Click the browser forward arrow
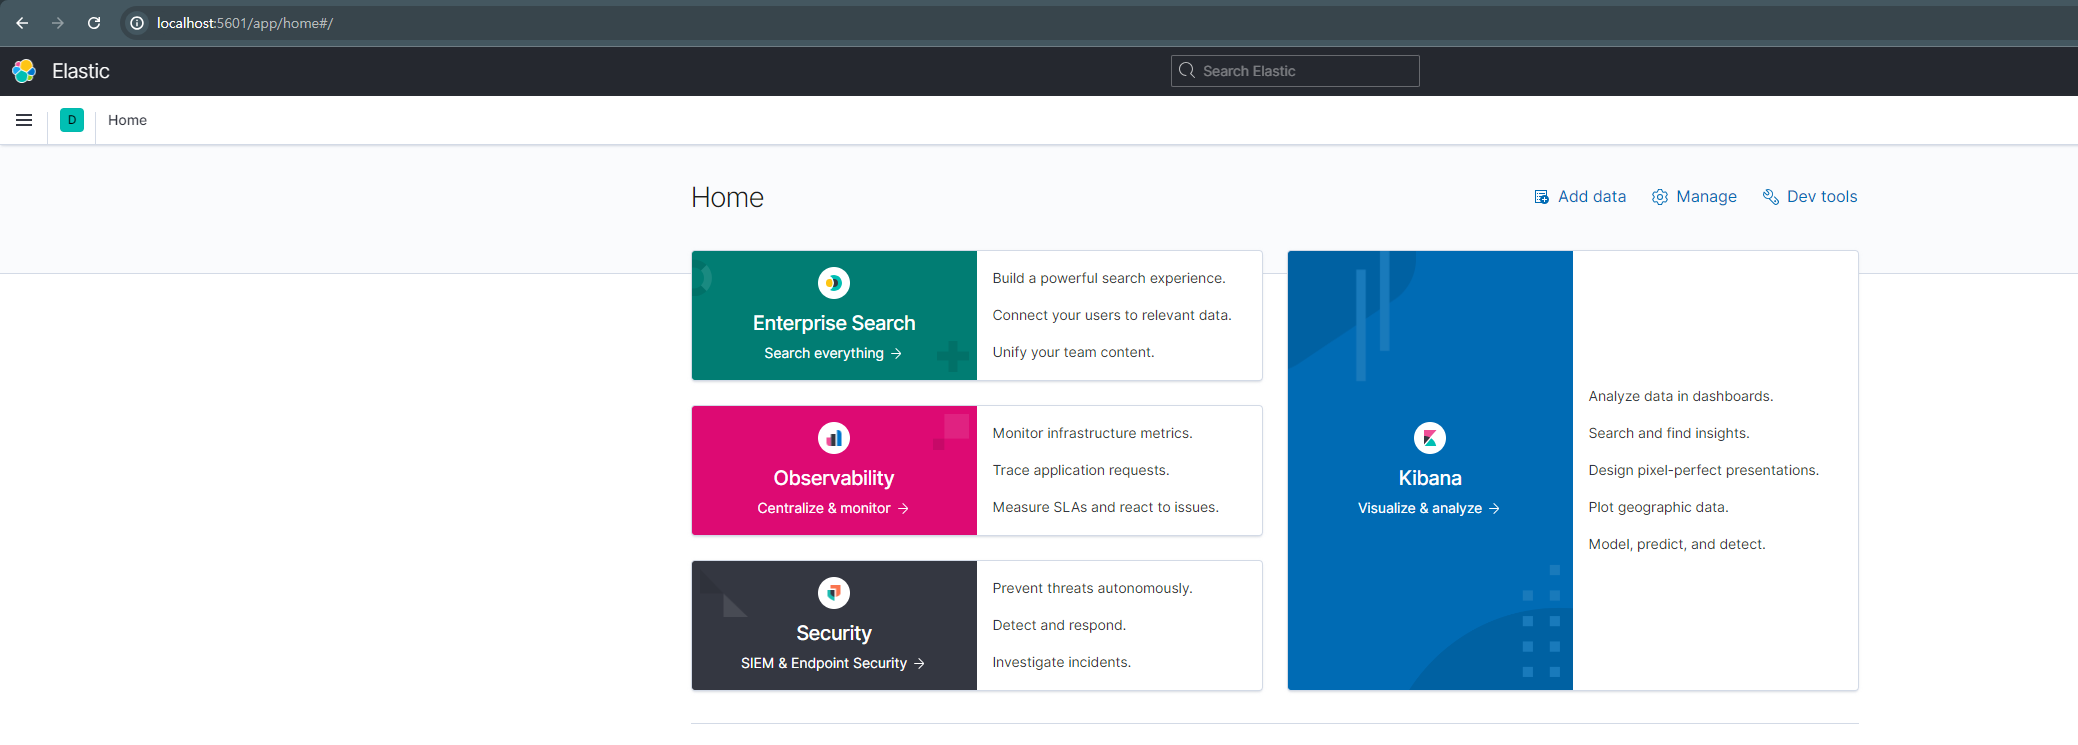 [58, 23]
